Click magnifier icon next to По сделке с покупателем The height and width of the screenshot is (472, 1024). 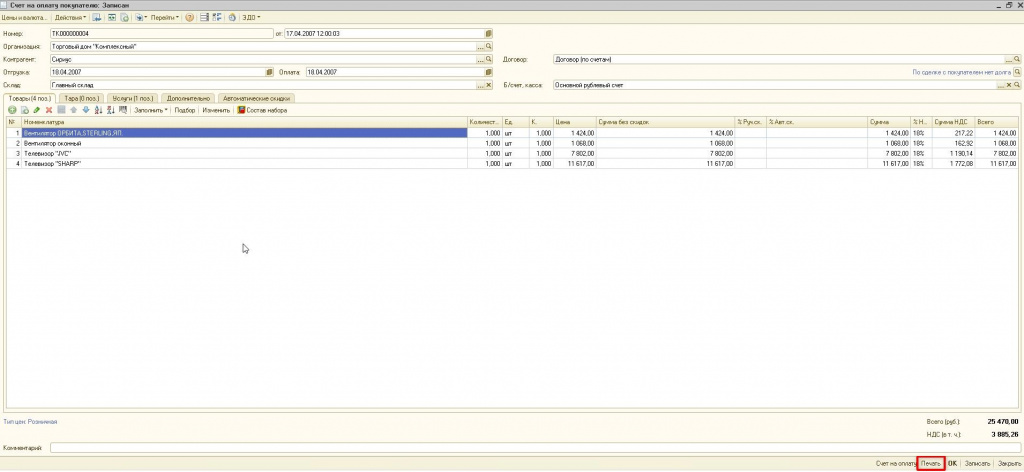click(x=1017, y=72)
